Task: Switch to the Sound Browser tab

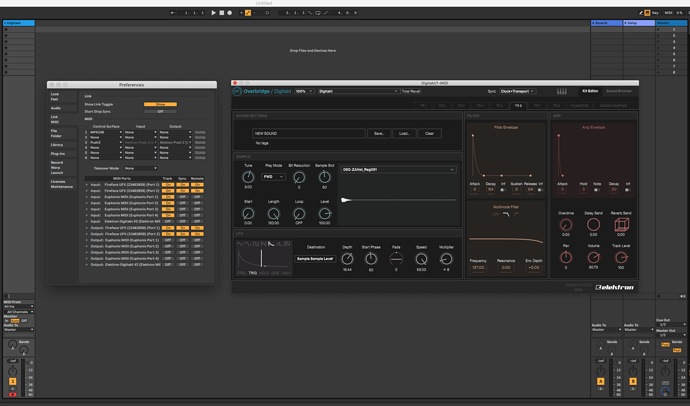Action: pyautogui.click(x=619, y=91)
